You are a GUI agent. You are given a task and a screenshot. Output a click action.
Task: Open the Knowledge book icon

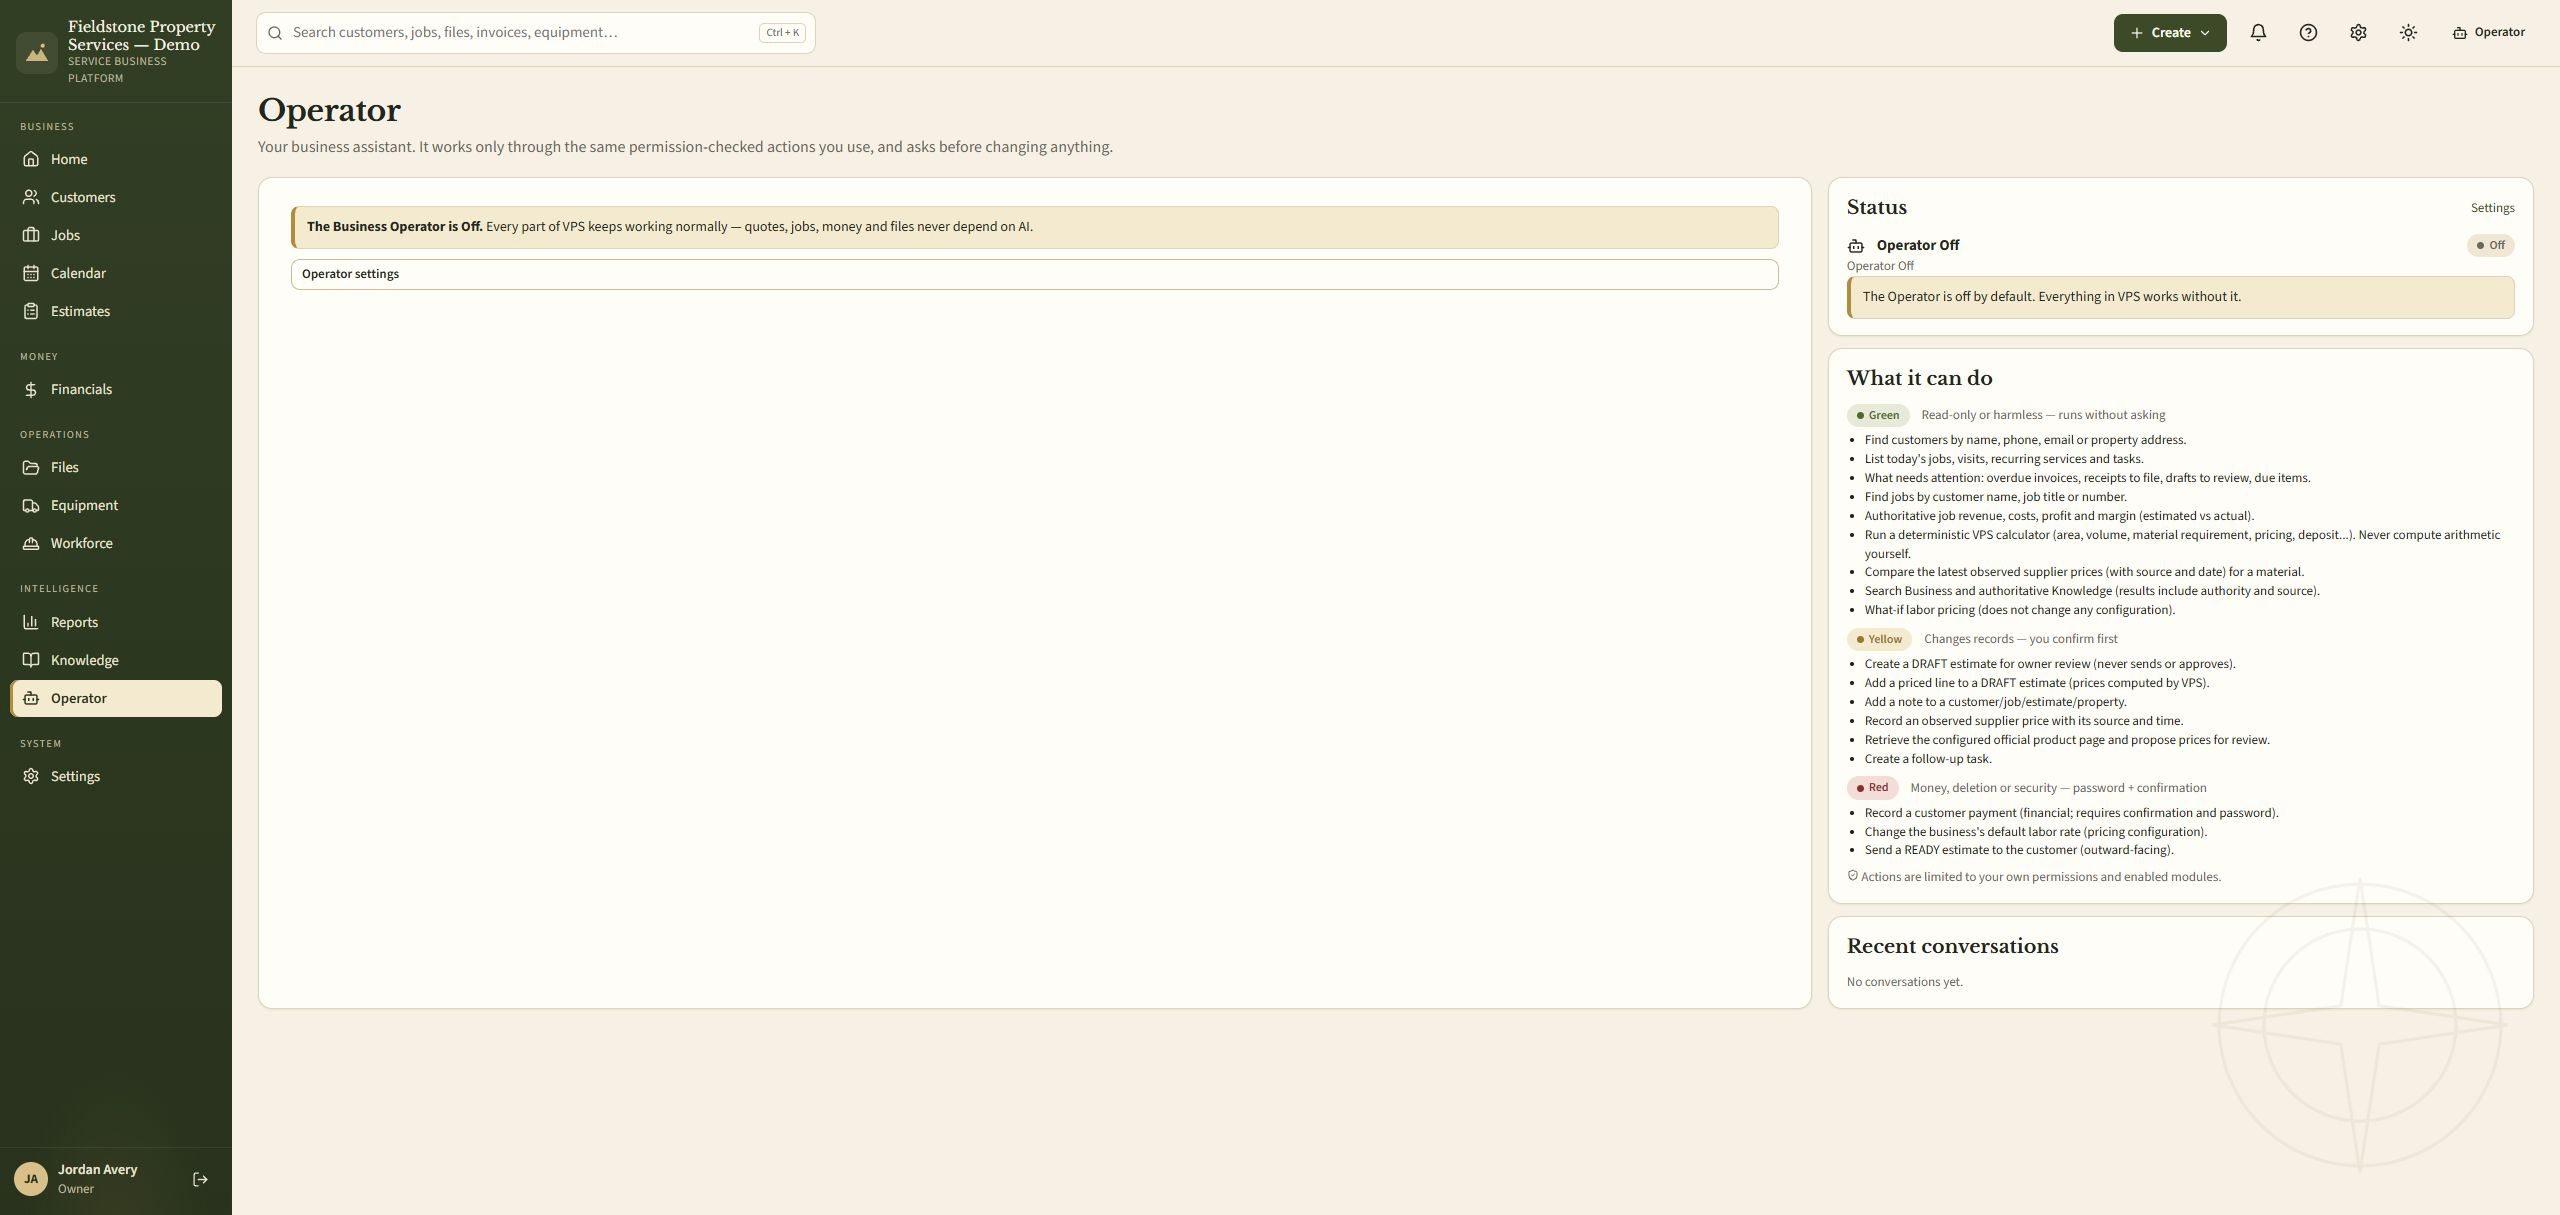31,660
